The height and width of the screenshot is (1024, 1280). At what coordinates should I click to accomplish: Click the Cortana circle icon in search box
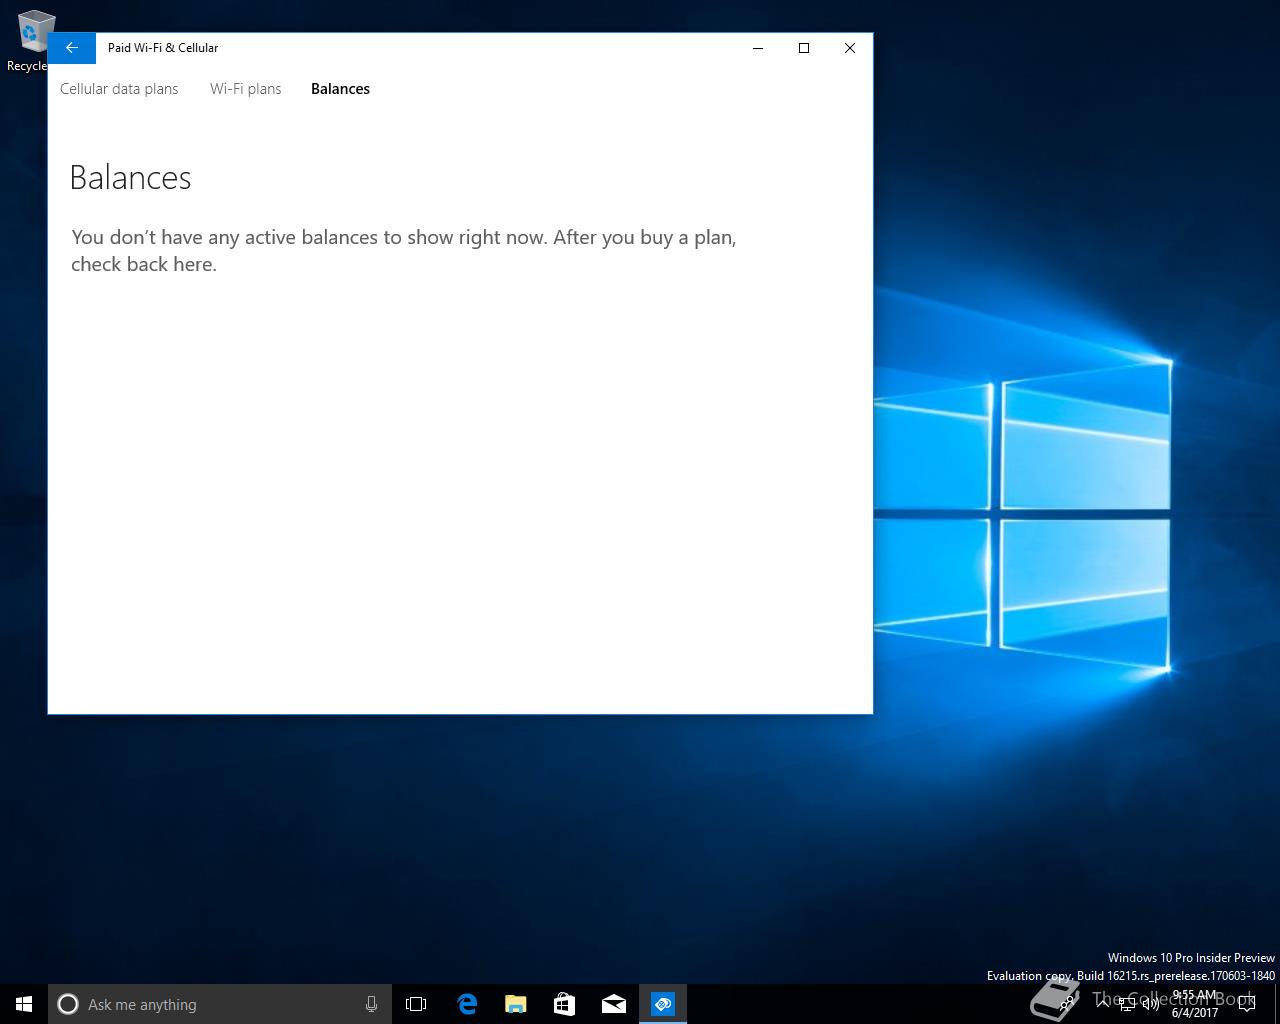[68, 1004]
